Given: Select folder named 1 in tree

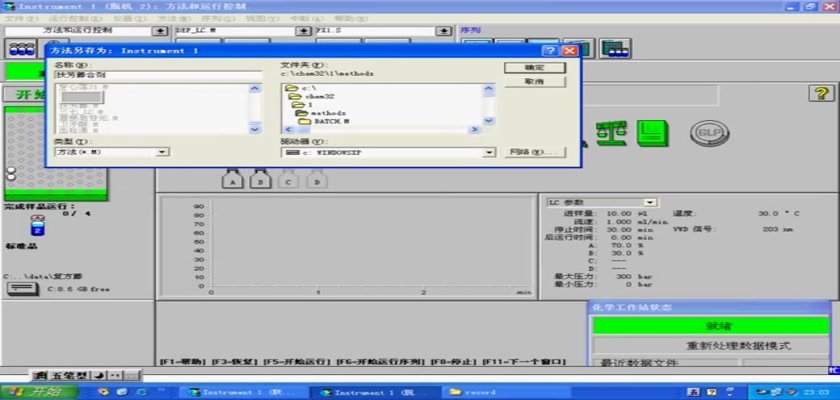Looking at the screenshot, I should [x=302, y=105].
